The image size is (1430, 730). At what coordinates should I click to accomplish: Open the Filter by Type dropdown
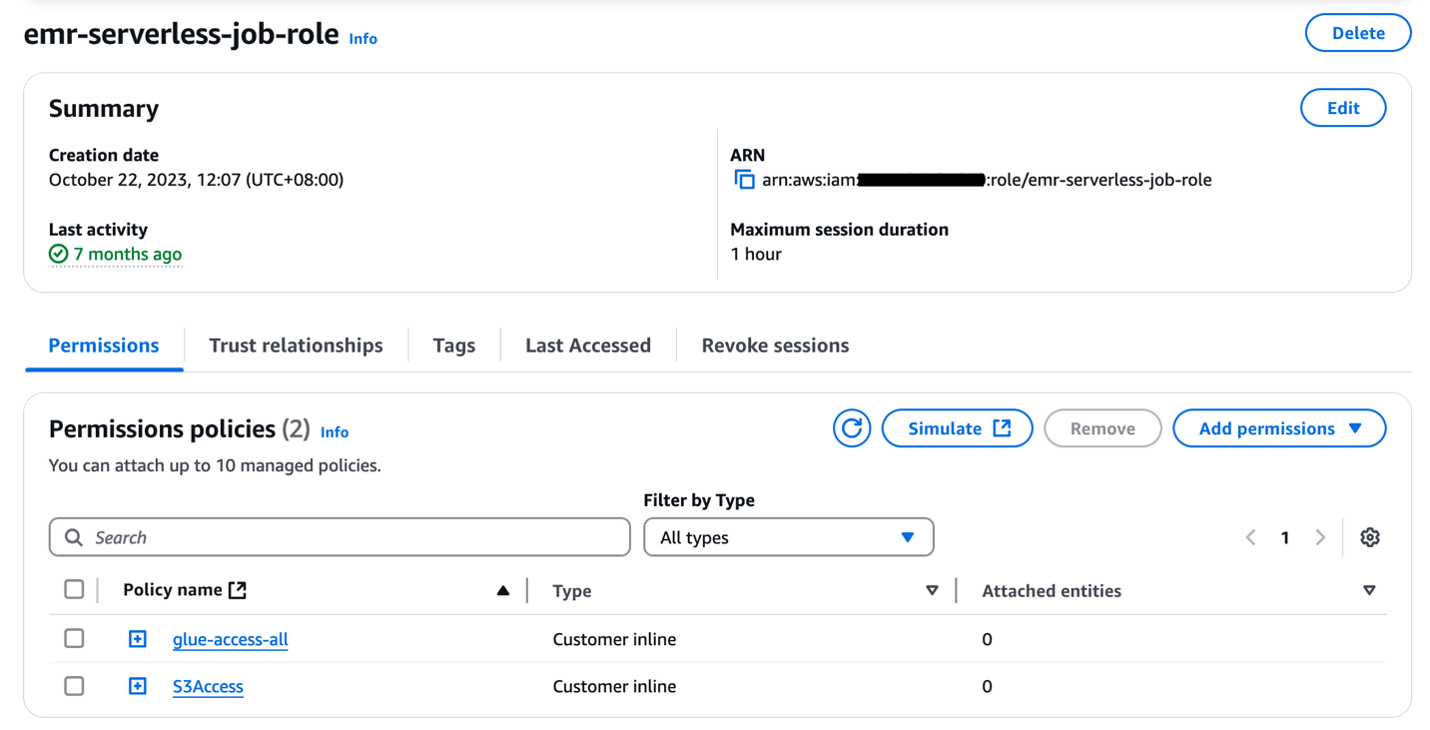coord(788,538)
